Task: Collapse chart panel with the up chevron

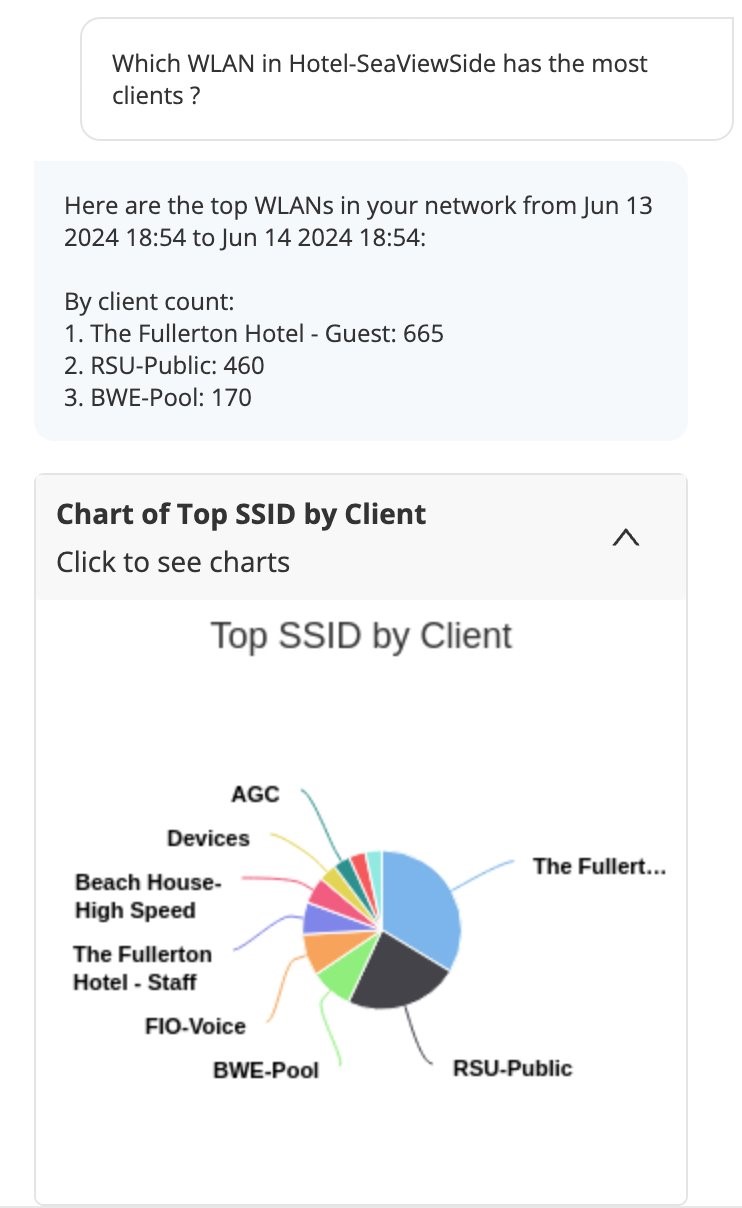Action: click(x=625, y=538)
